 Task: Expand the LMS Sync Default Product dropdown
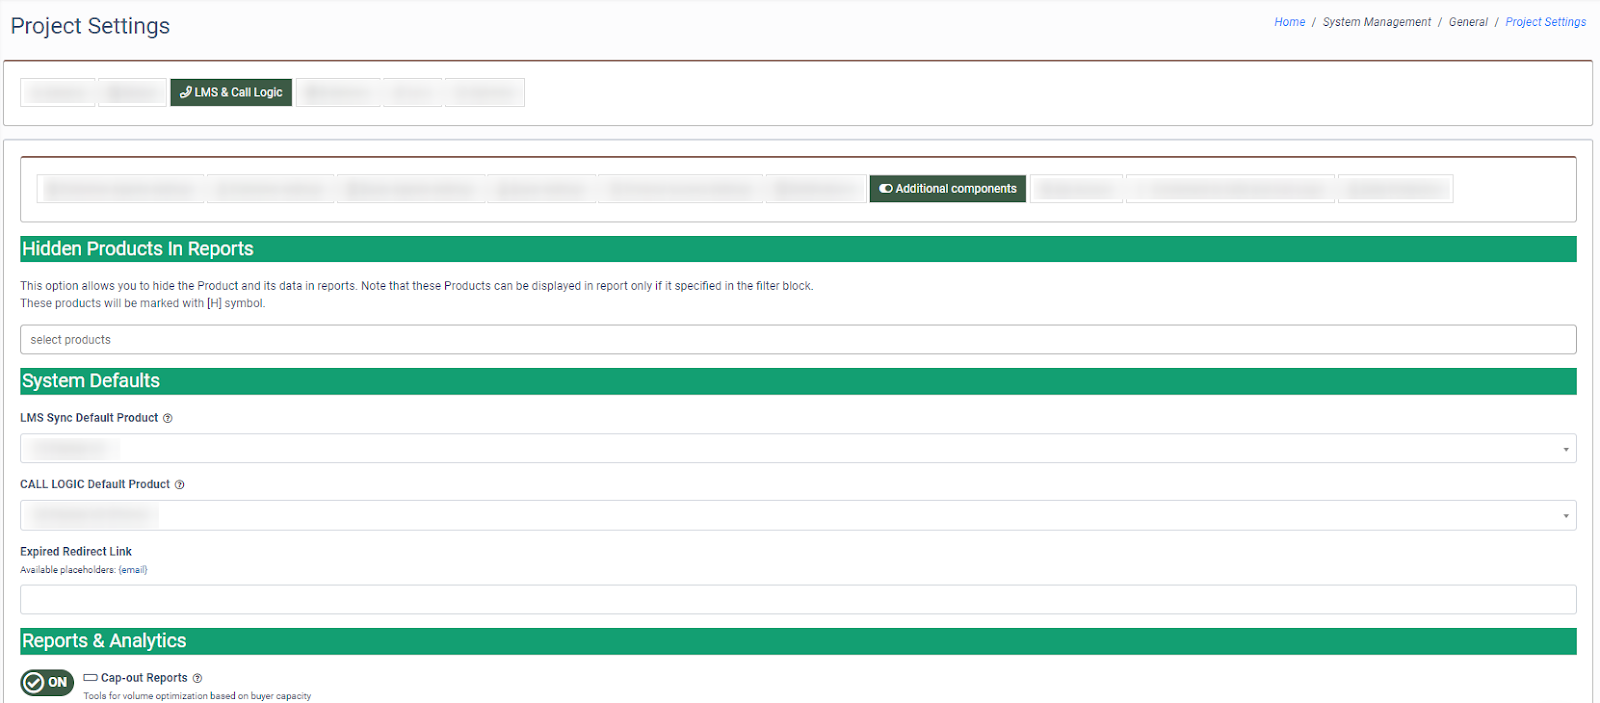coord(797,448)
